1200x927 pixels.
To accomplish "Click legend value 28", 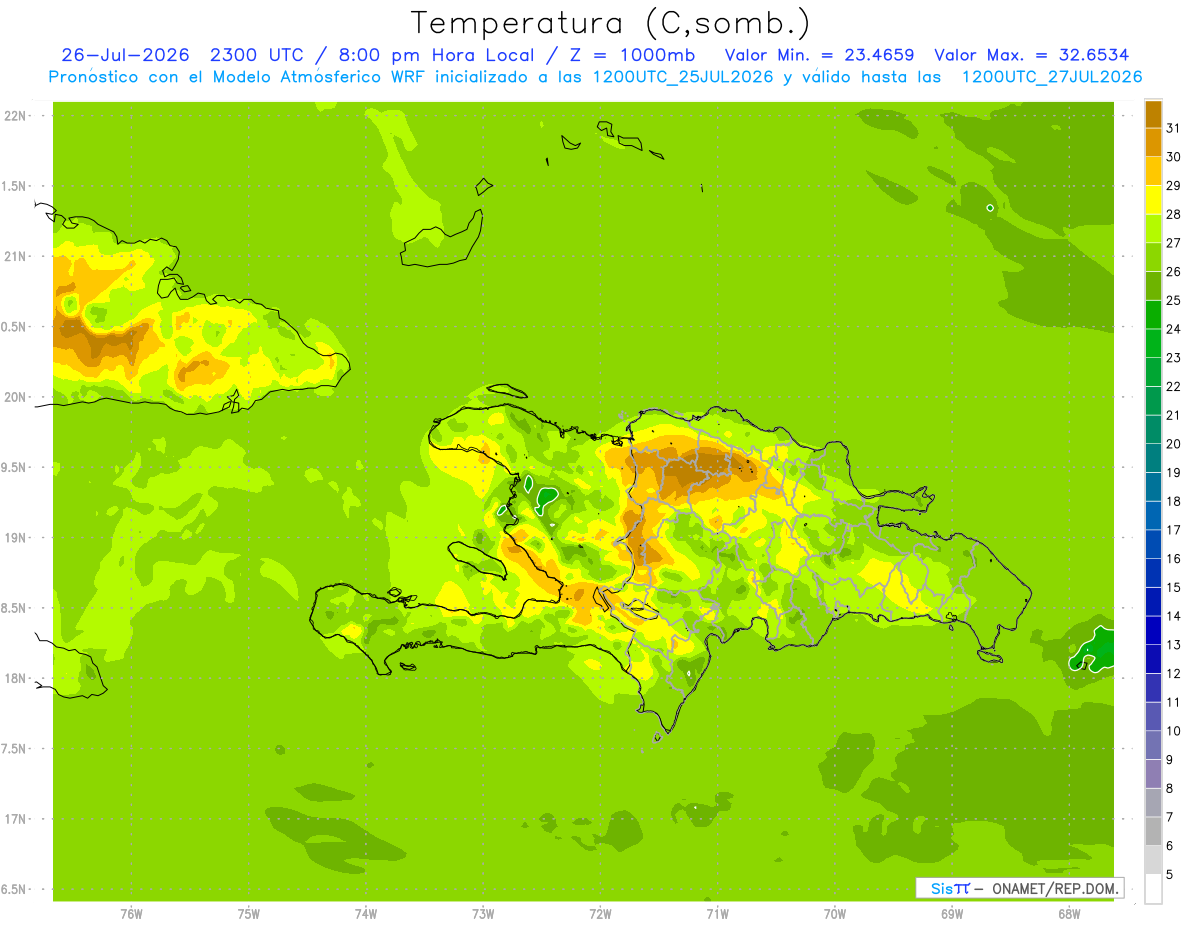I will (x=1173, y=214).
